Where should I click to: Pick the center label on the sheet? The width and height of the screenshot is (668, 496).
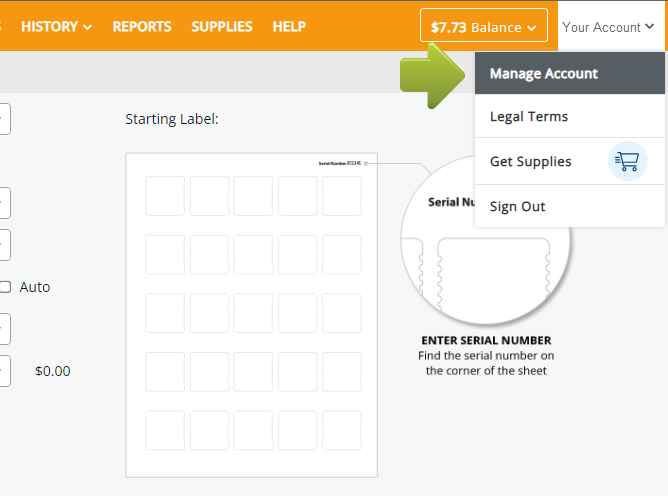253,313
